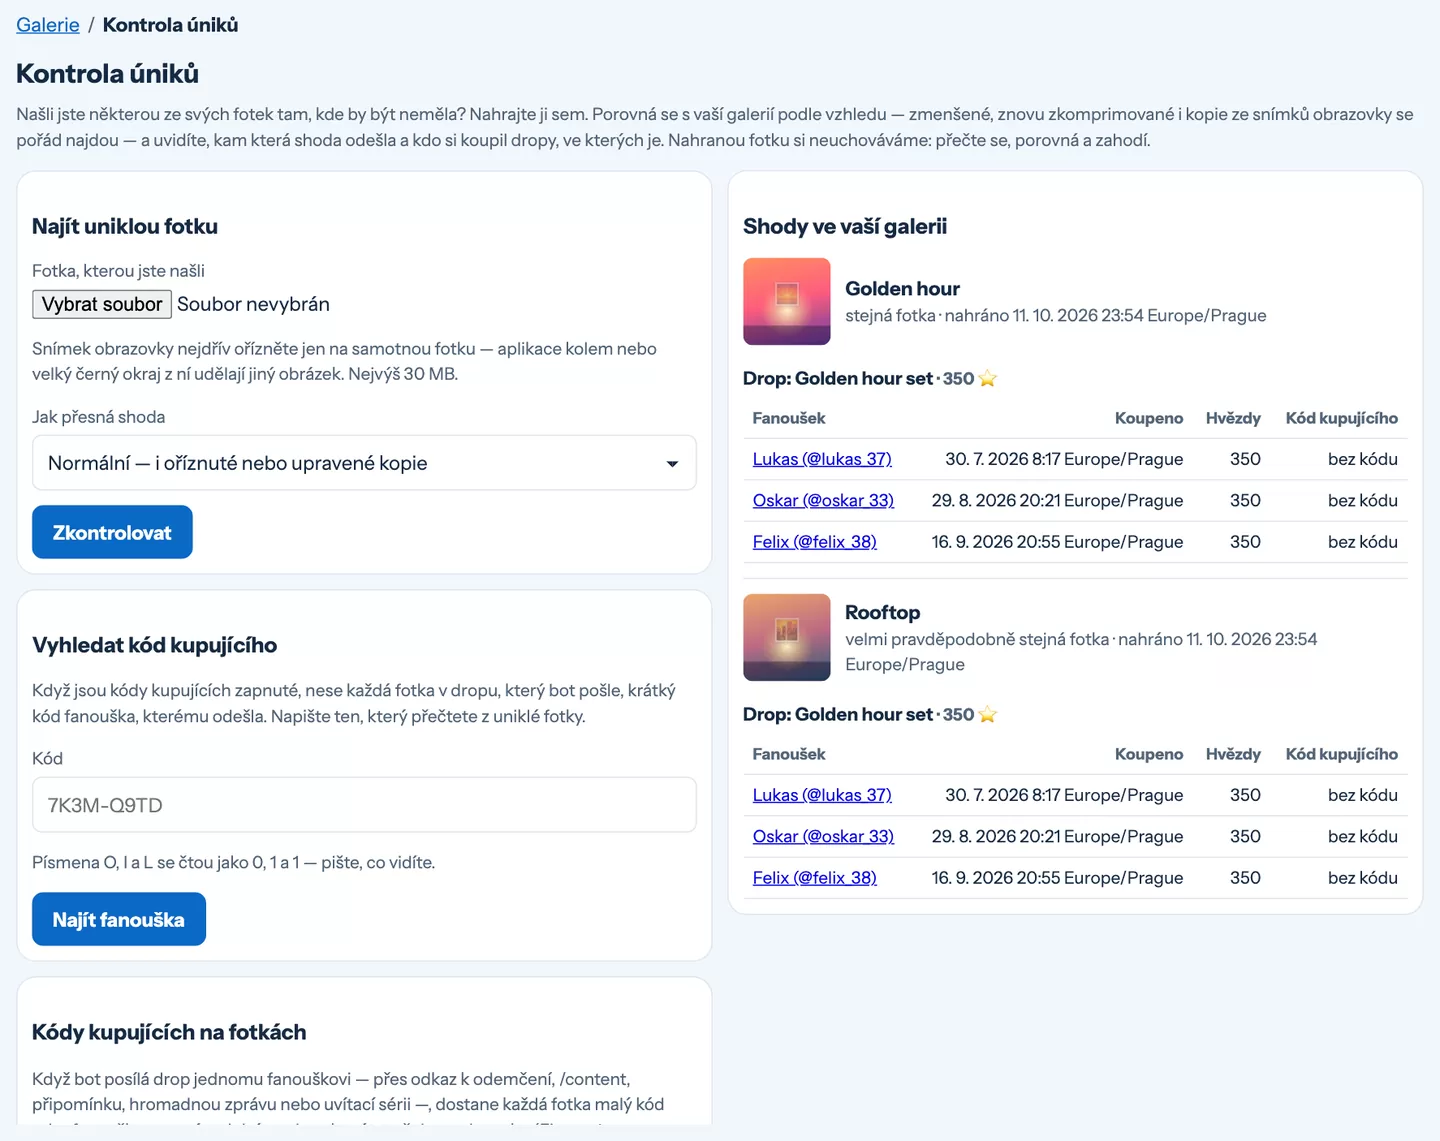The height and width of the screenshot is (1141, 1440).
Task: Open Oskar (@oskar_33) link under Golden hour
Action: tap(823, 500)
